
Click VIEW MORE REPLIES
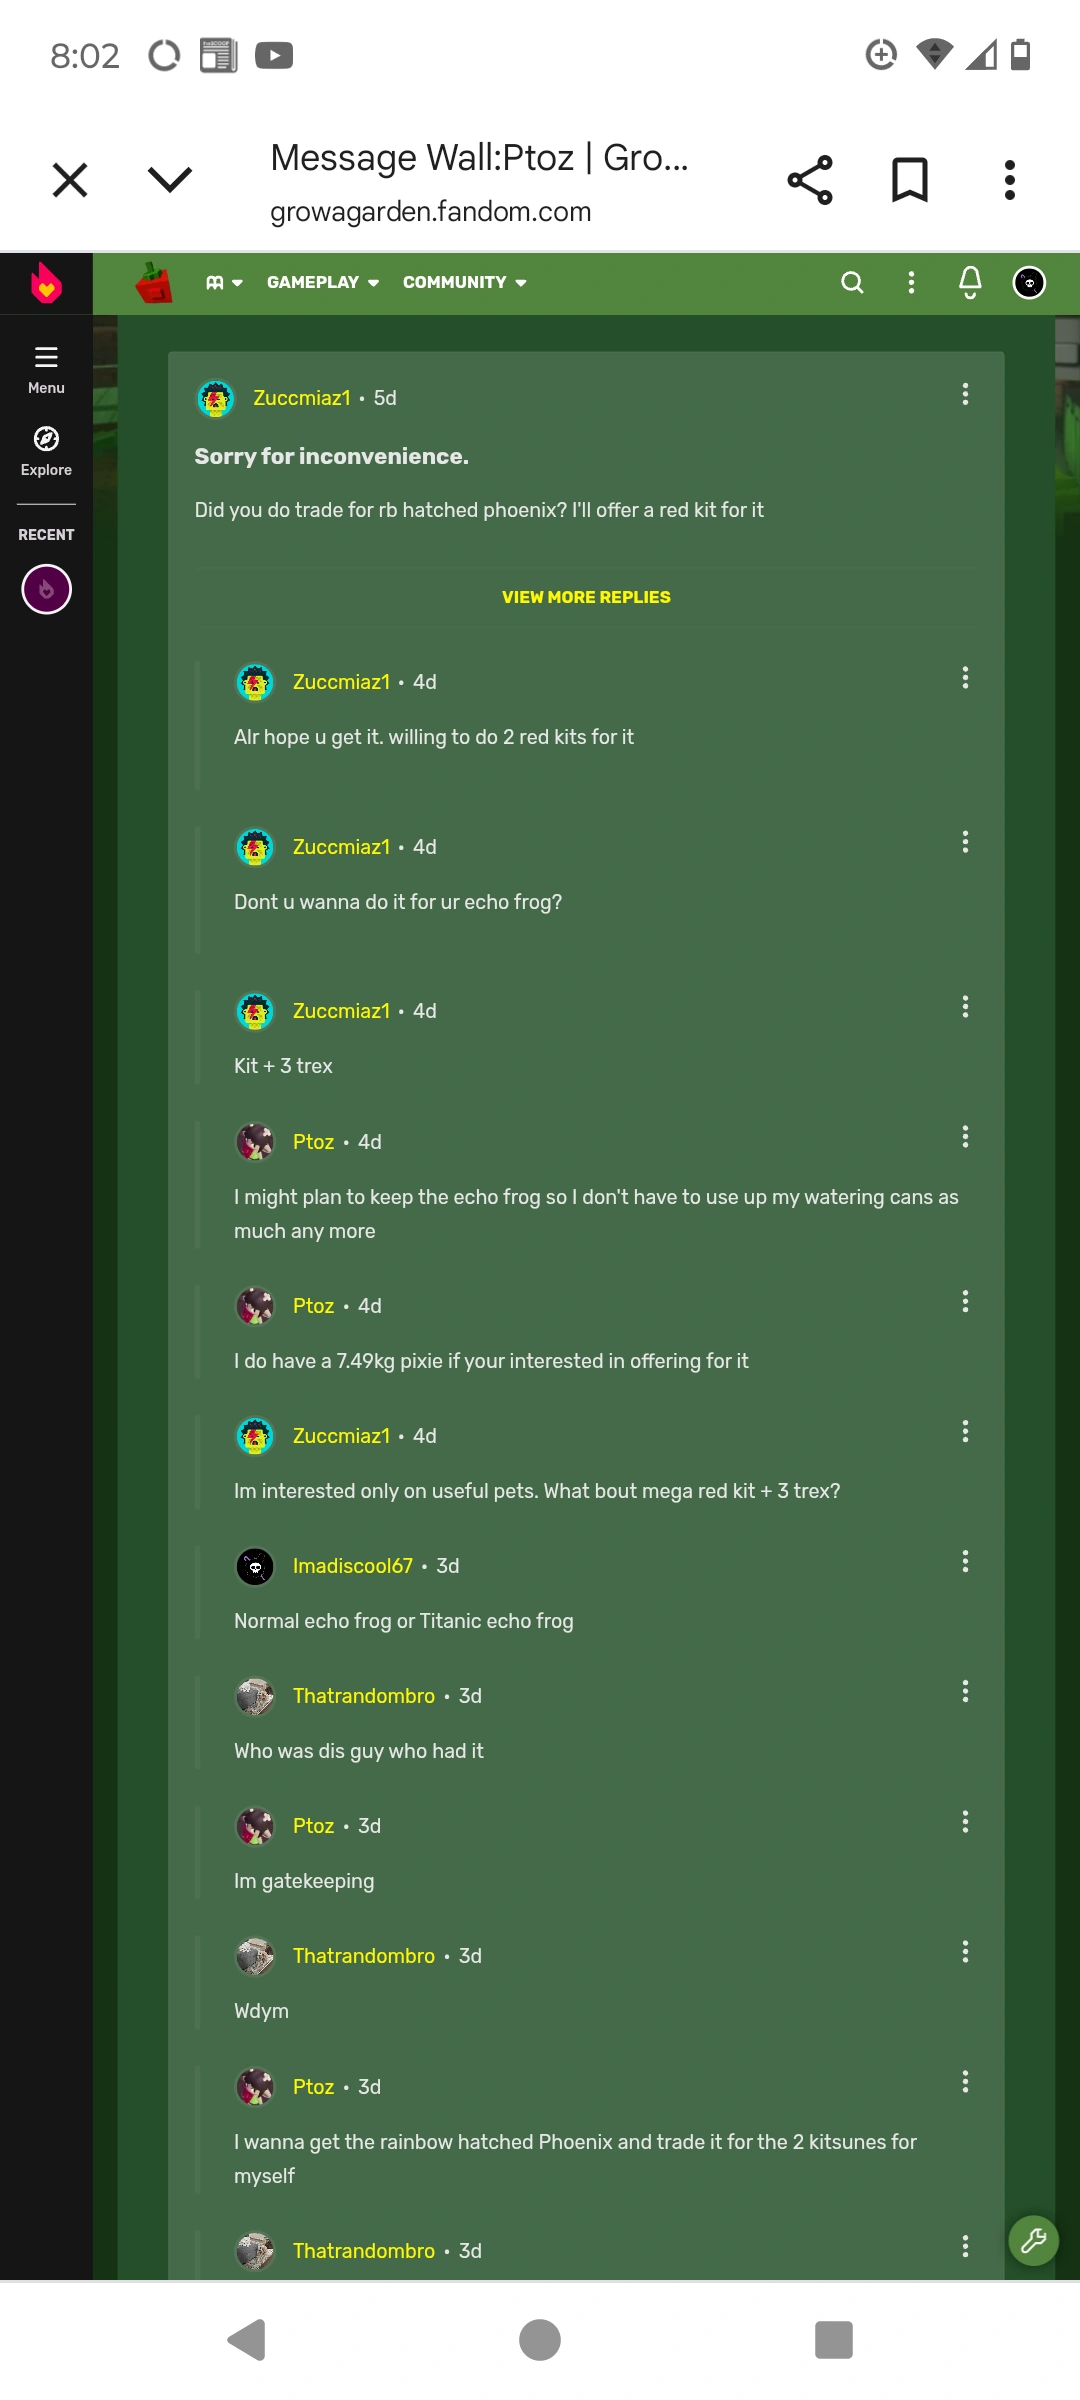[585, 597]
